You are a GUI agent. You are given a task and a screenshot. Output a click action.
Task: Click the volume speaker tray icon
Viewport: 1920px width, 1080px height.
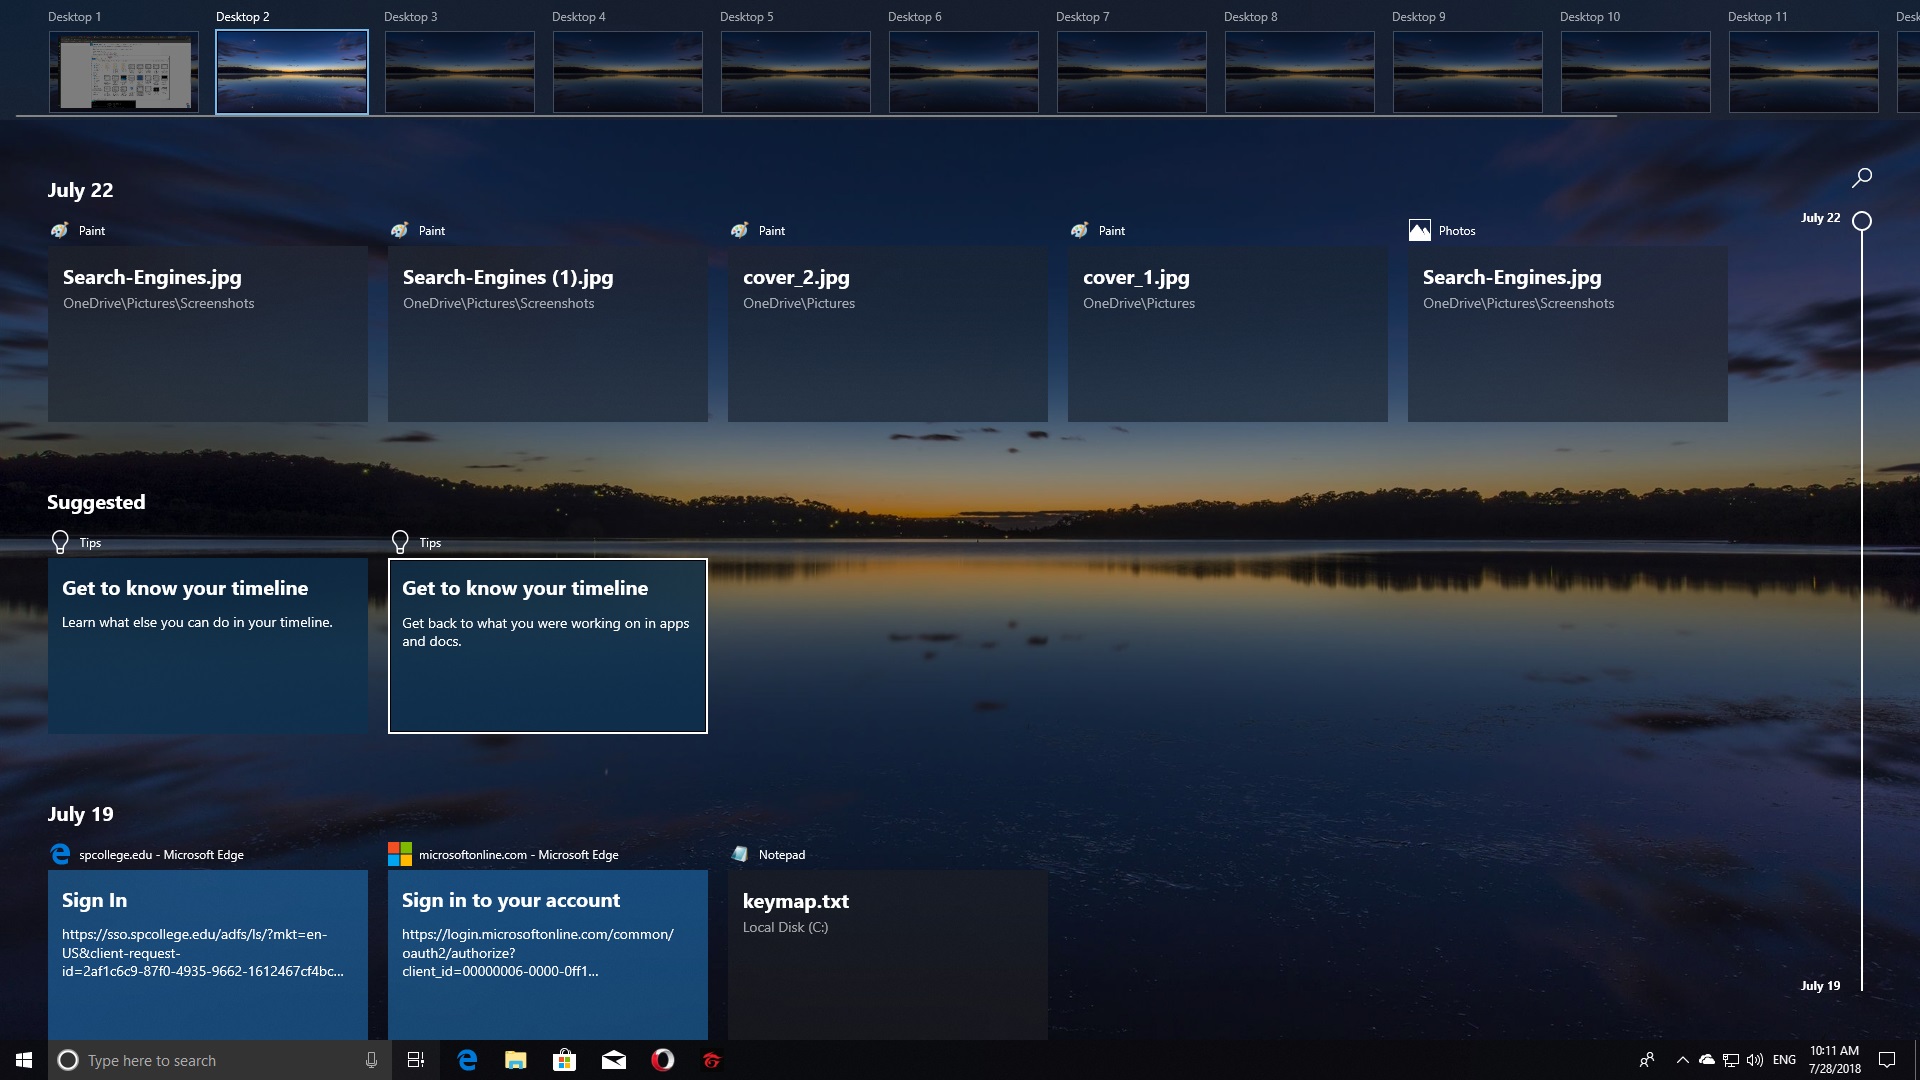click(1755, 1060)
